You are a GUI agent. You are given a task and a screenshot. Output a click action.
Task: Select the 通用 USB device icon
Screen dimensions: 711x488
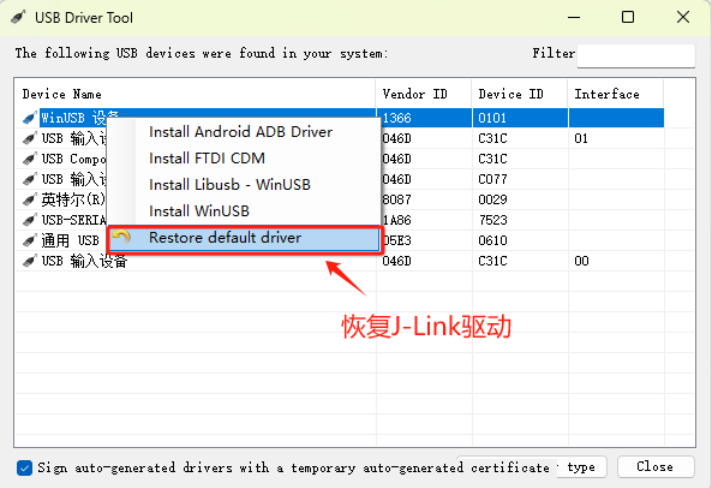tap(30, 240)
